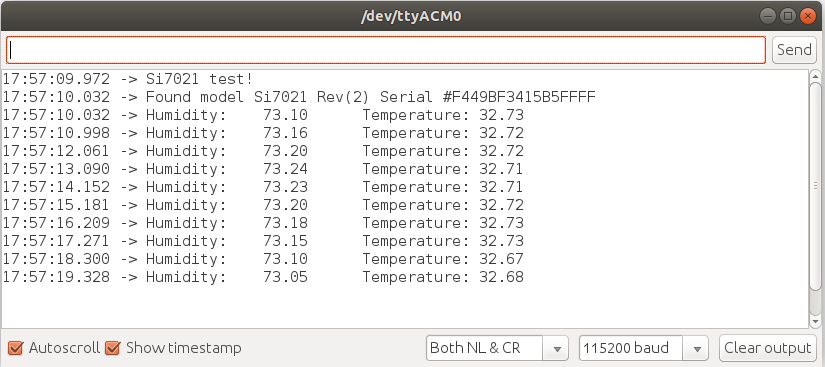Click the scrollbar up arrow

[816, 76]
